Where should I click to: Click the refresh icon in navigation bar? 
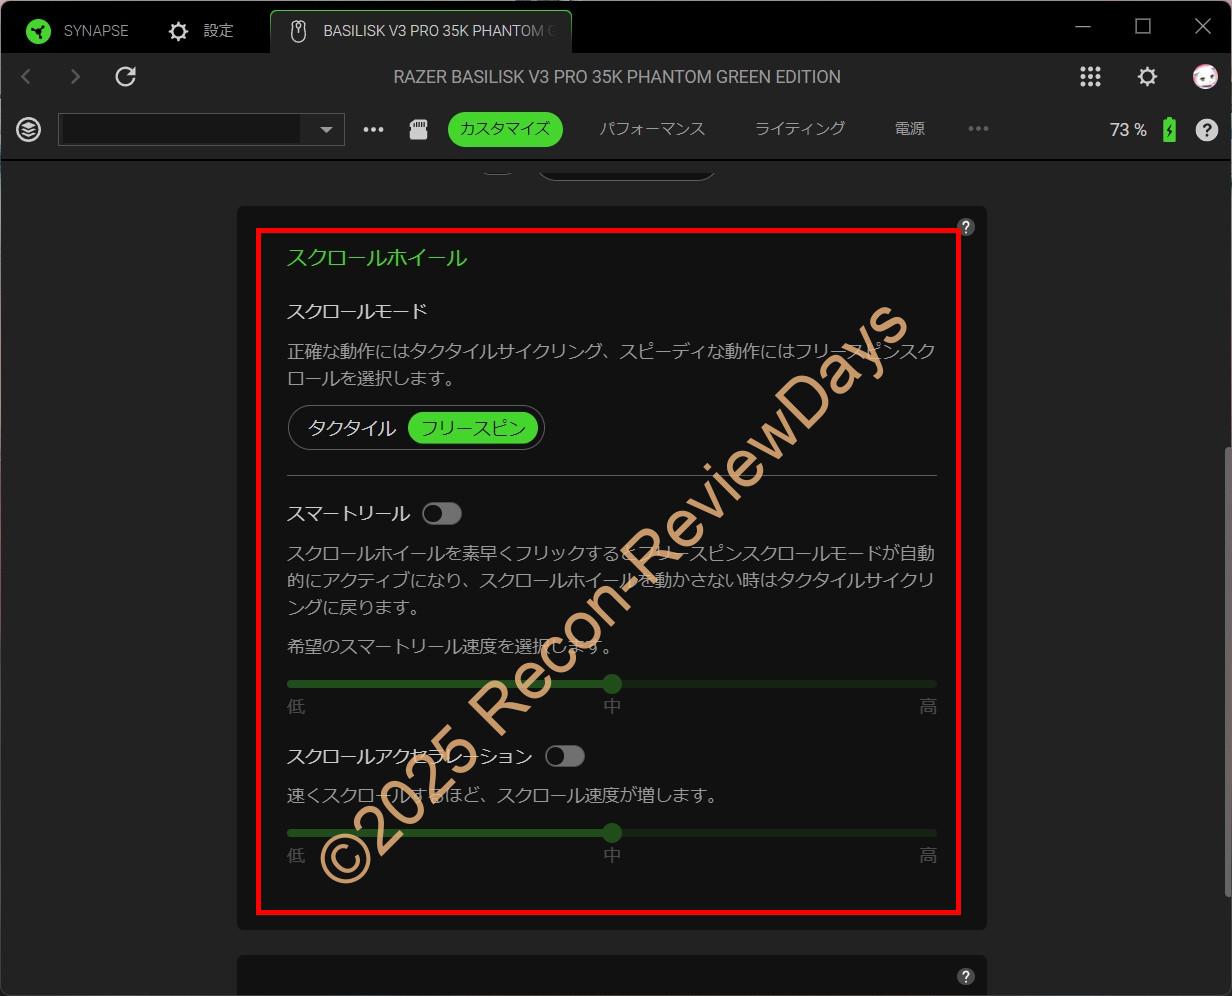coord(125,77)
